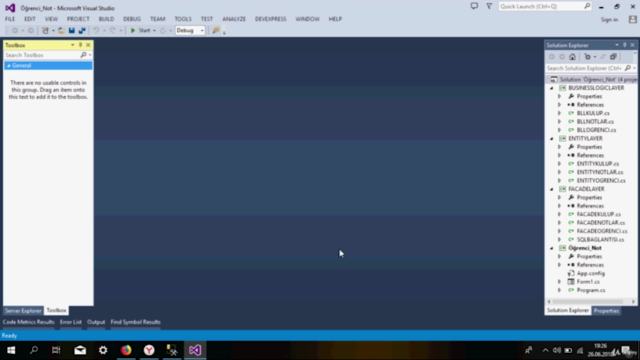
Task: Click Navigate Forward toolbar icon
Action: 31,31
